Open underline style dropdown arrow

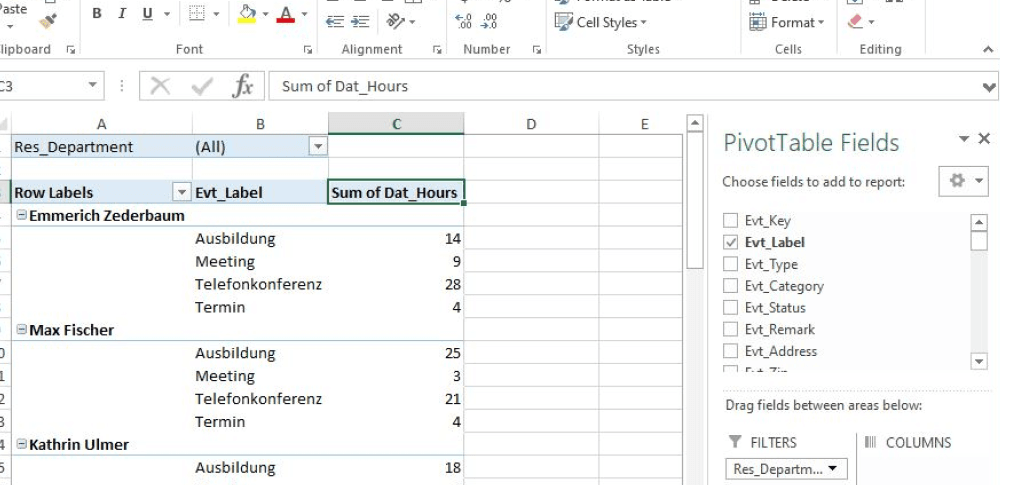167,14
